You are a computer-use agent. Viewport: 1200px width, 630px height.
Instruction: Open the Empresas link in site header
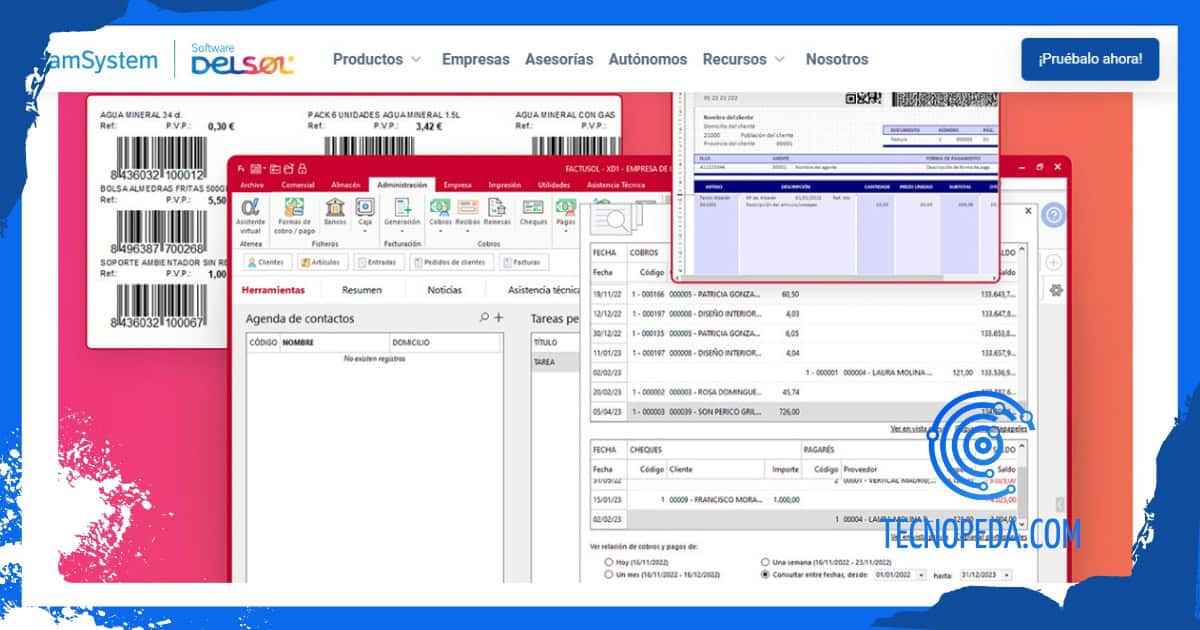(x=476, y=59)
